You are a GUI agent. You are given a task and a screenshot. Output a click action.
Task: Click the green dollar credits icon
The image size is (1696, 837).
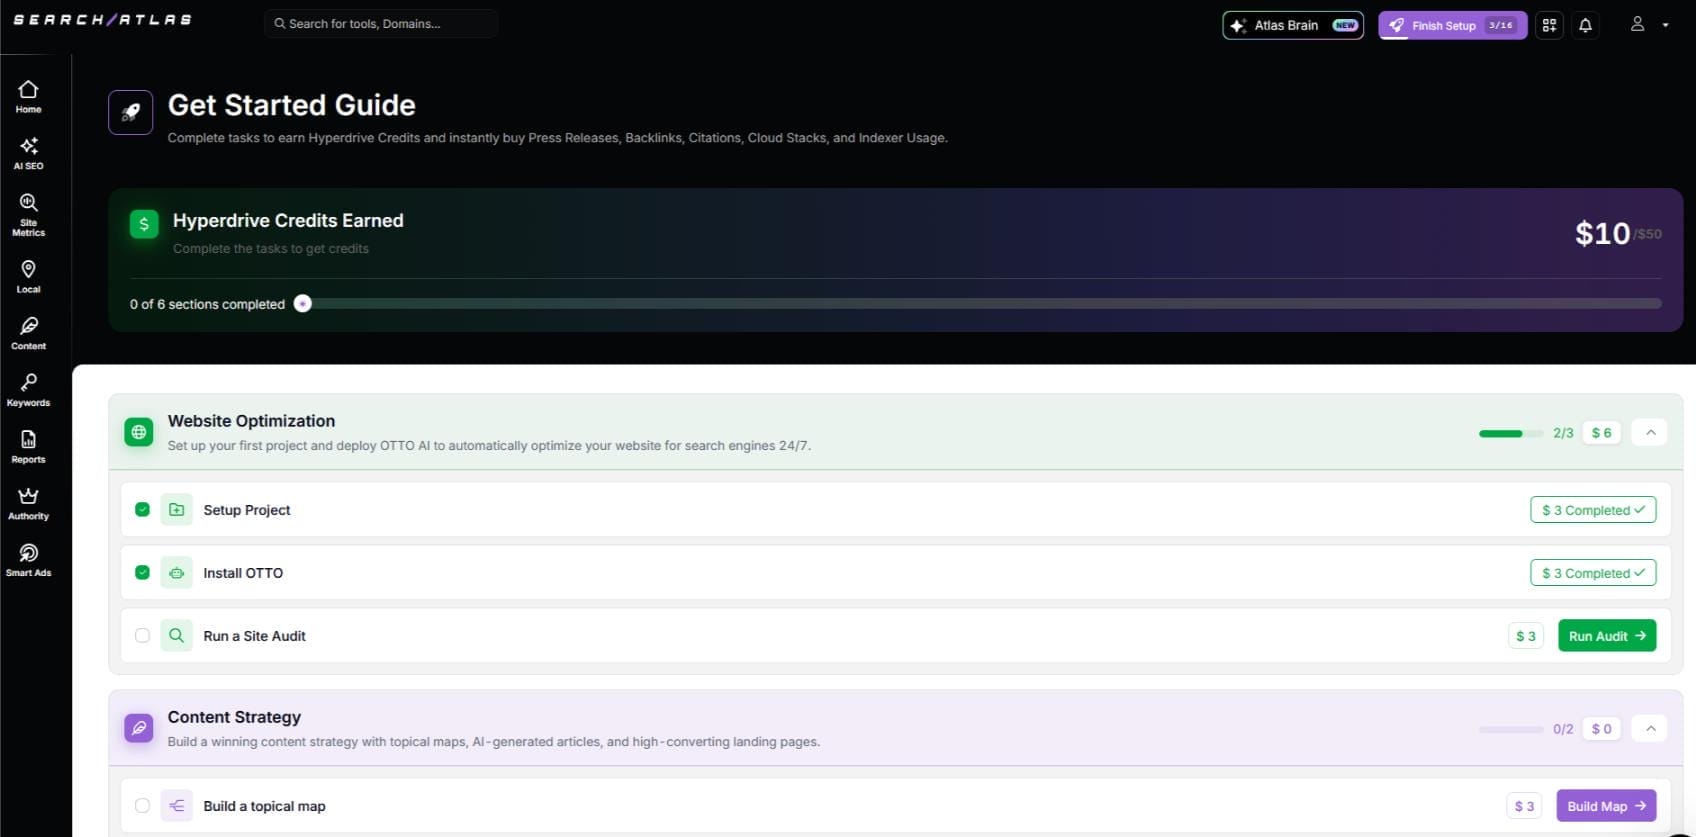(144, 224)
